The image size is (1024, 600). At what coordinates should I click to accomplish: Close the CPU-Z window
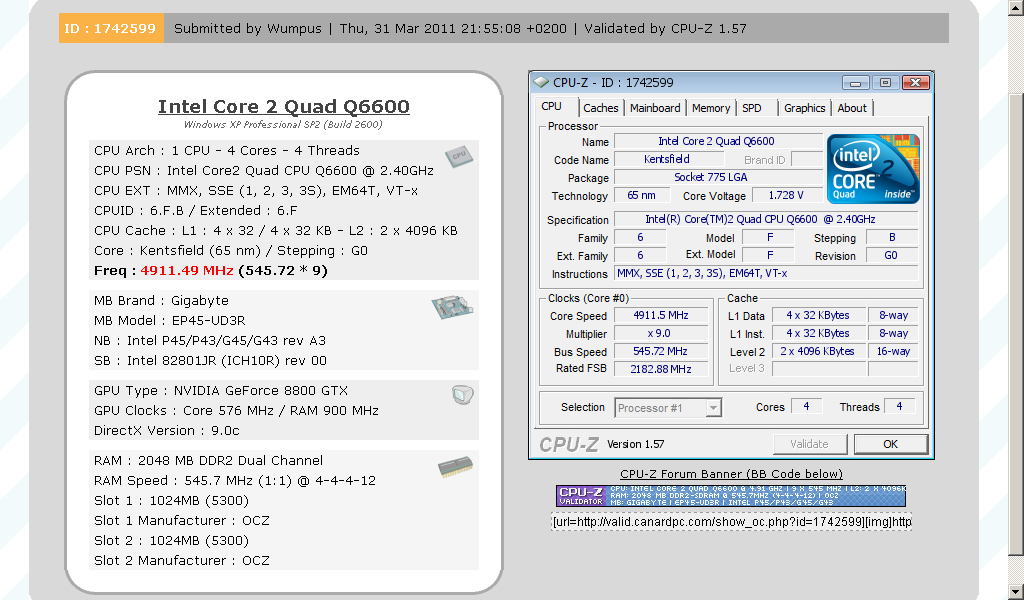[916, 83]
